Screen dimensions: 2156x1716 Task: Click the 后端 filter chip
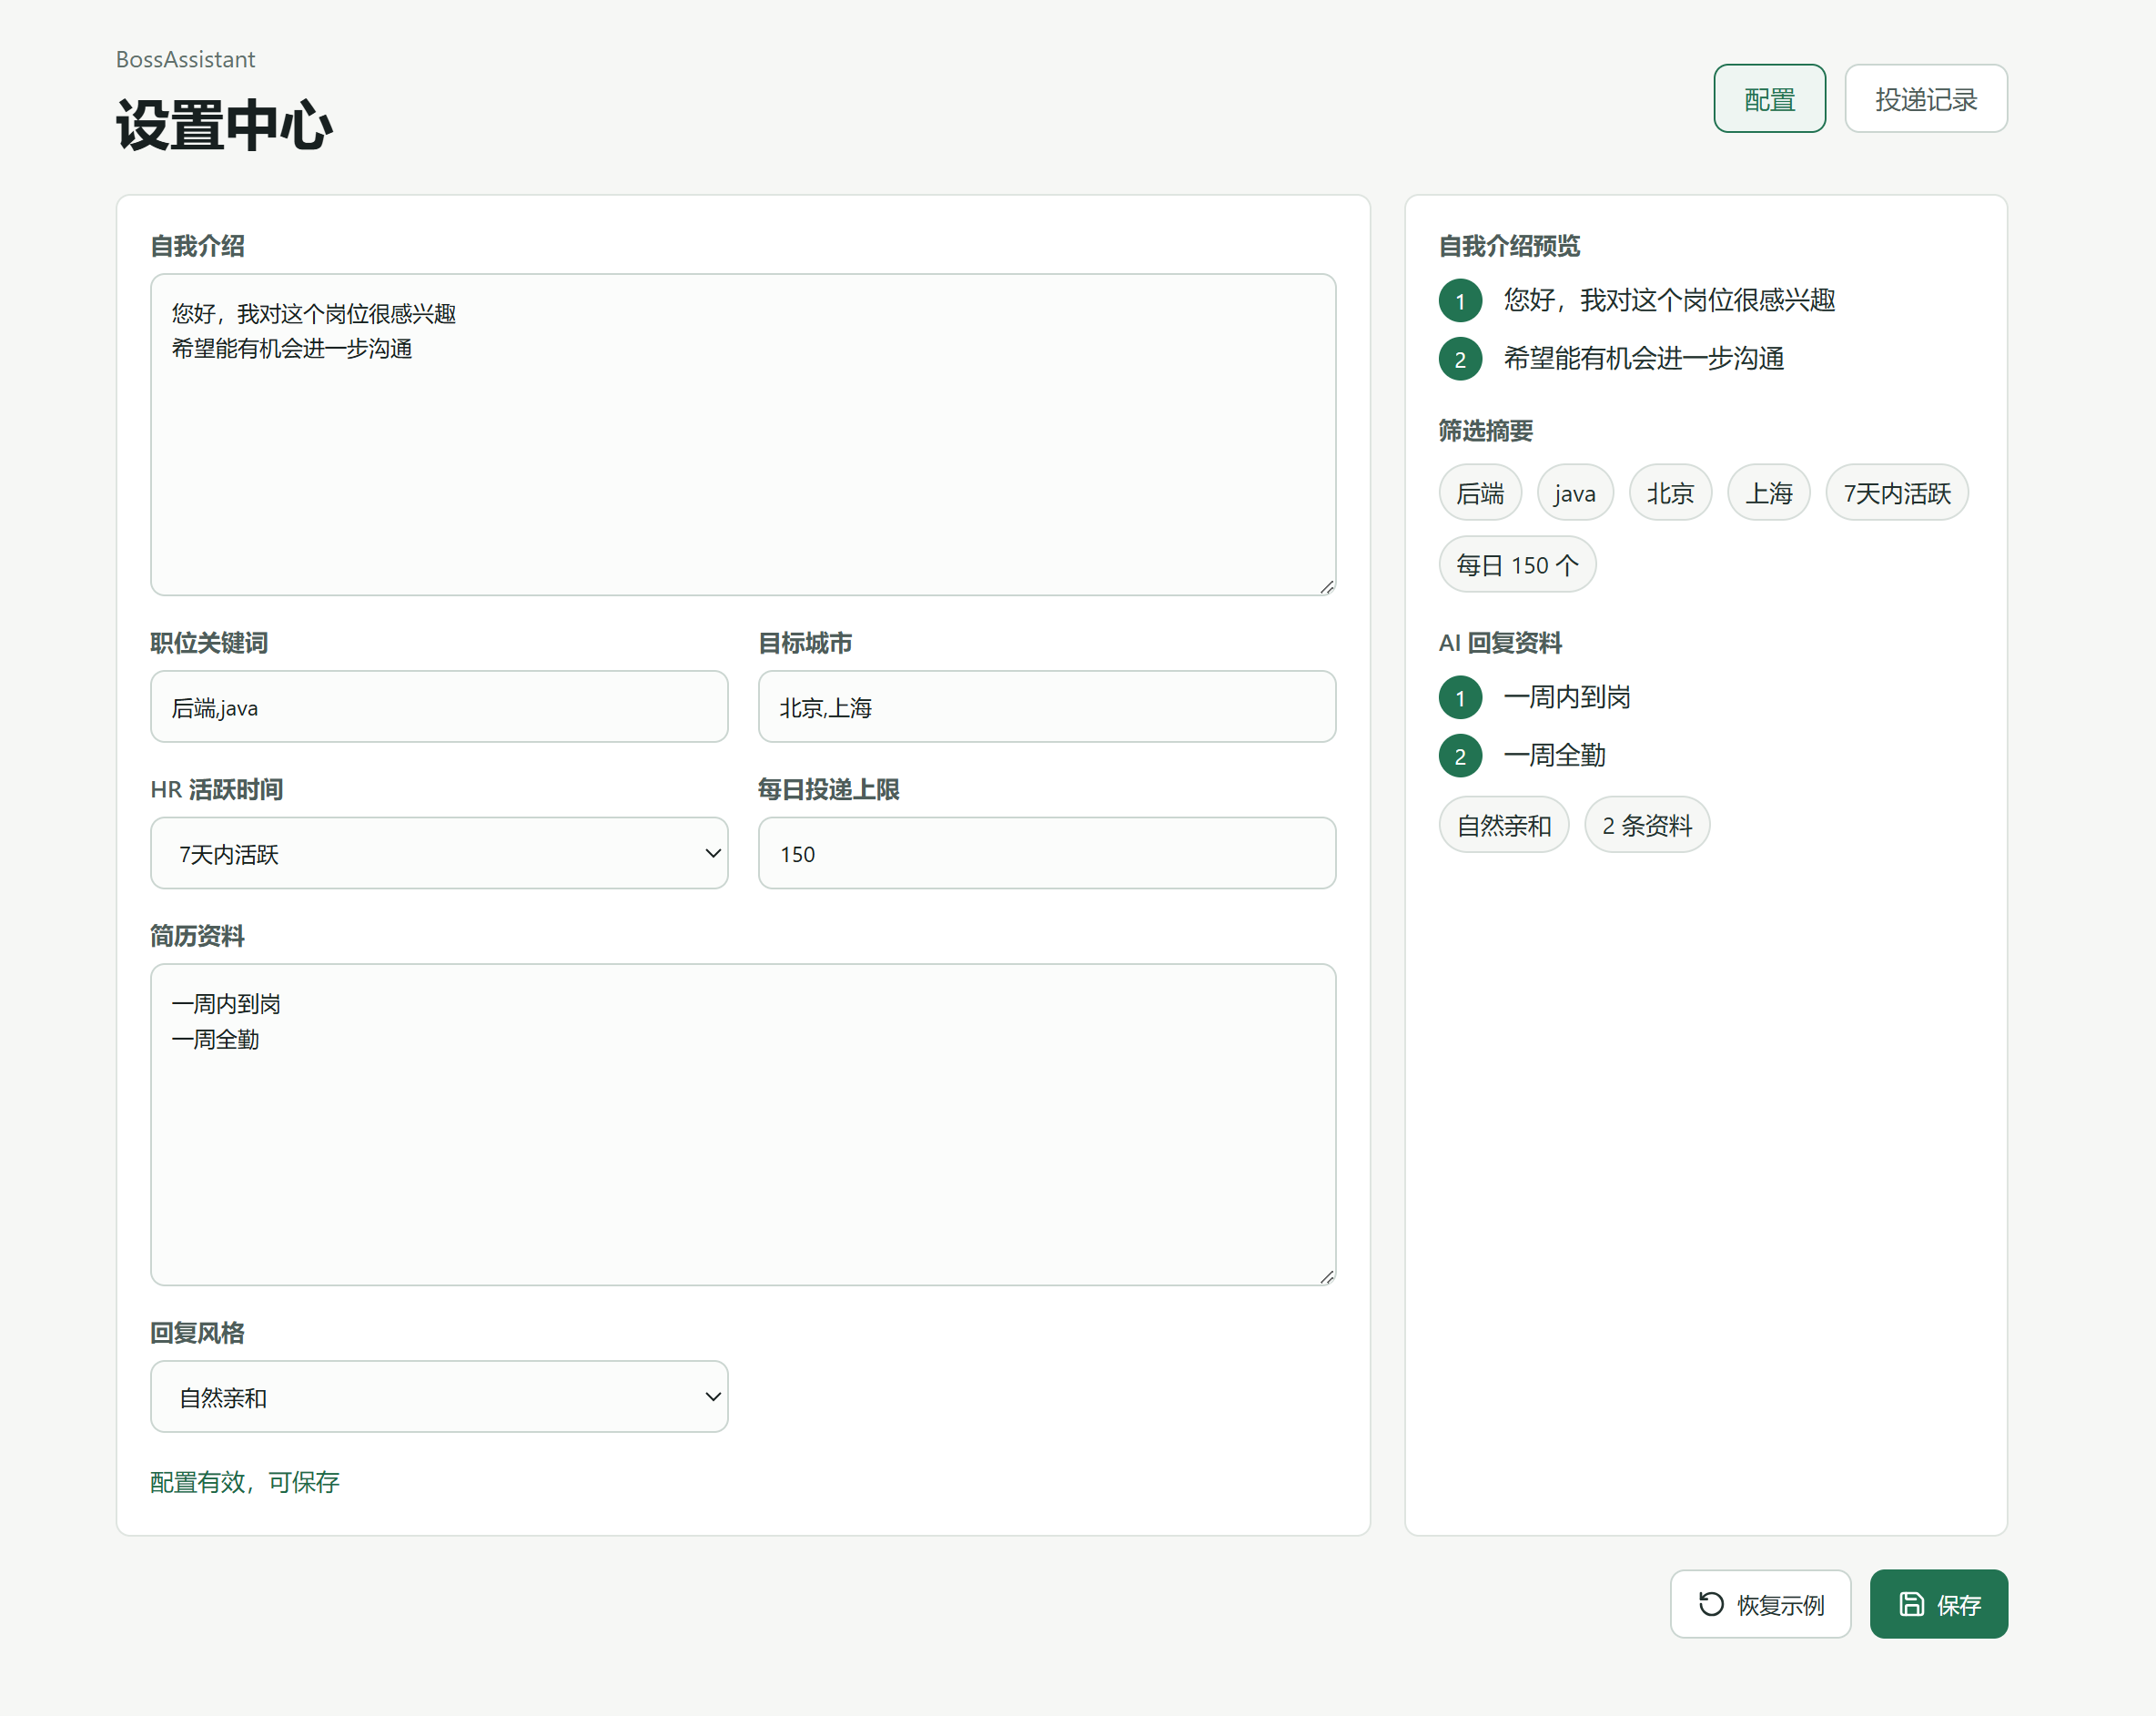click(1480, 493)
